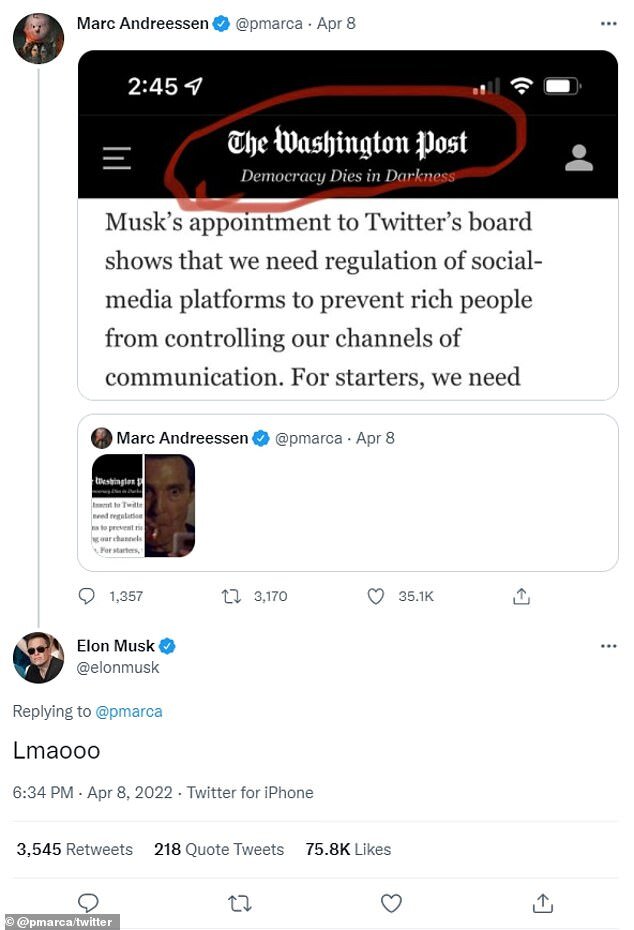Retweet Elon Musk's Lmaooo tweet

(239, 903)
